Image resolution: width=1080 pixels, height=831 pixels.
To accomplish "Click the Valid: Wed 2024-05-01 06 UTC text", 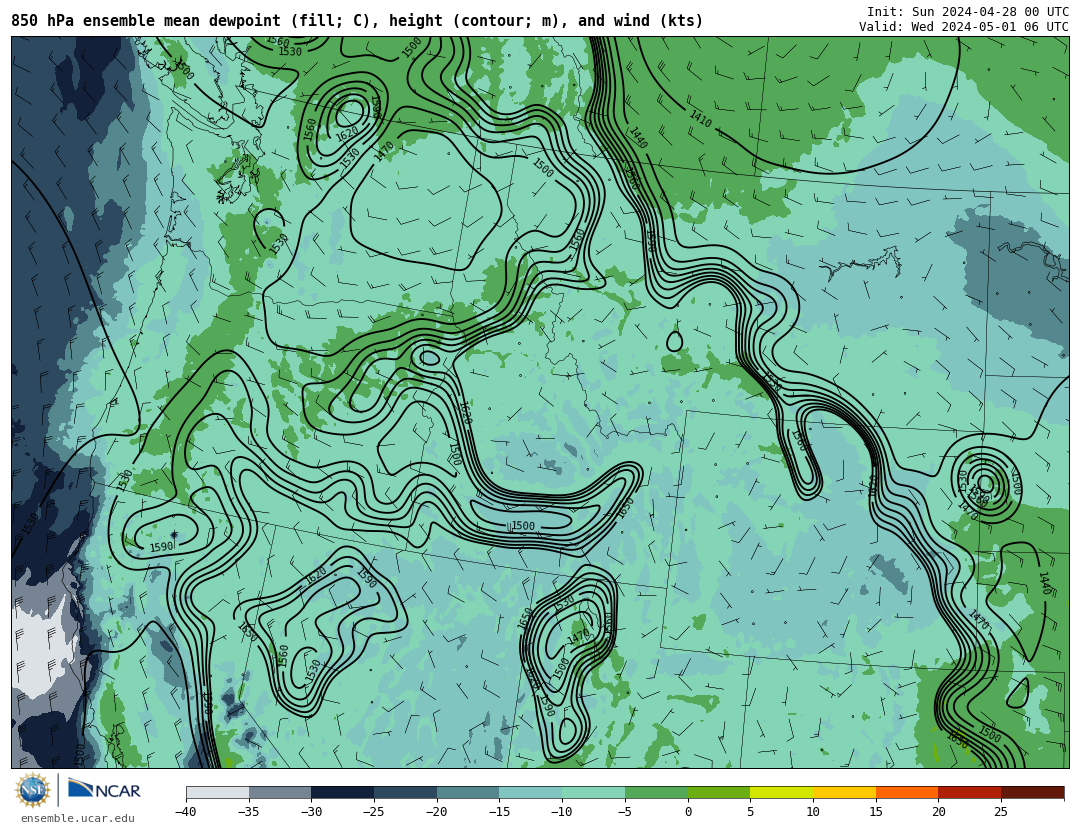I will coord(964,27).
